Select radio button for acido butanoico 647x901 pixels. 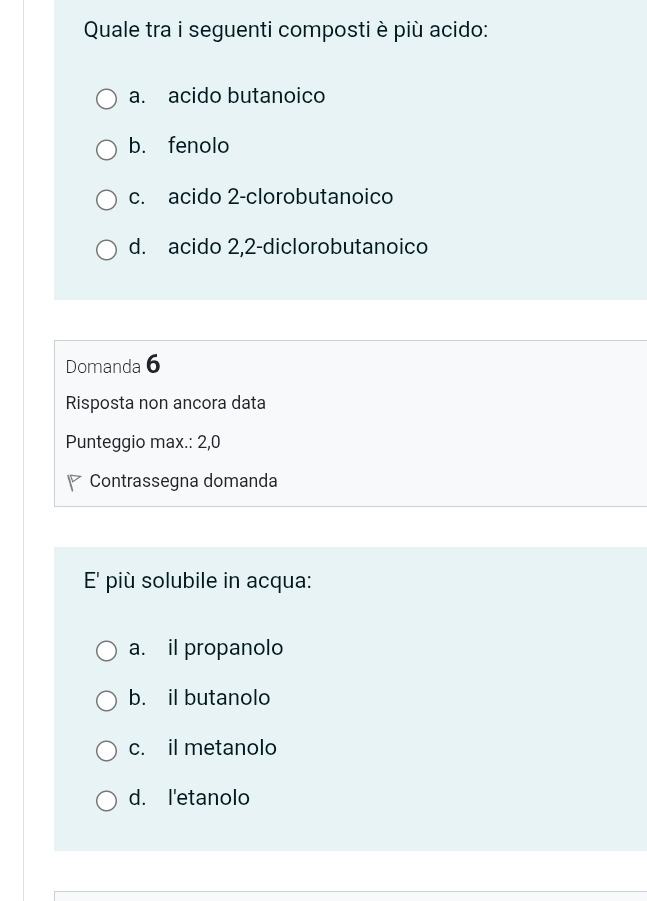106,98
